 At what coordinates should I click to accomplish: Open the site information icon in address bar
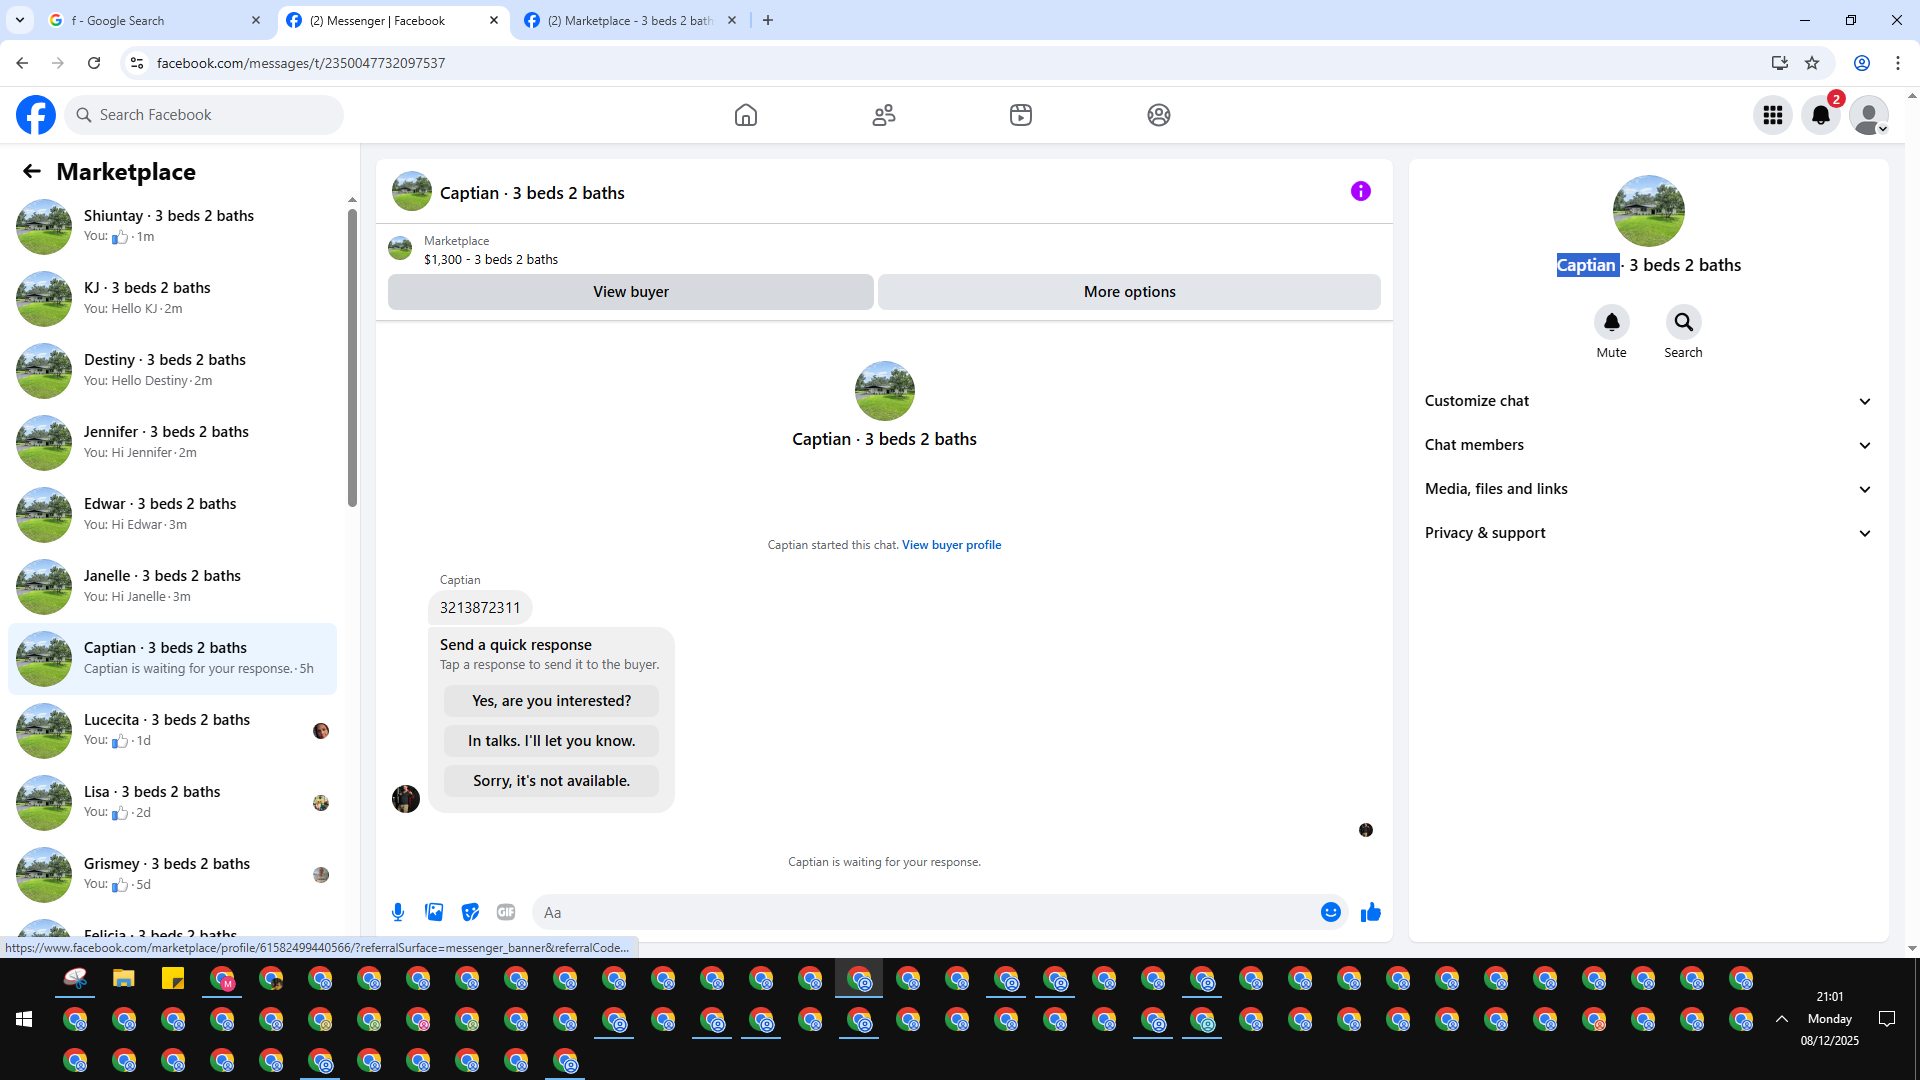click(137, 63)
